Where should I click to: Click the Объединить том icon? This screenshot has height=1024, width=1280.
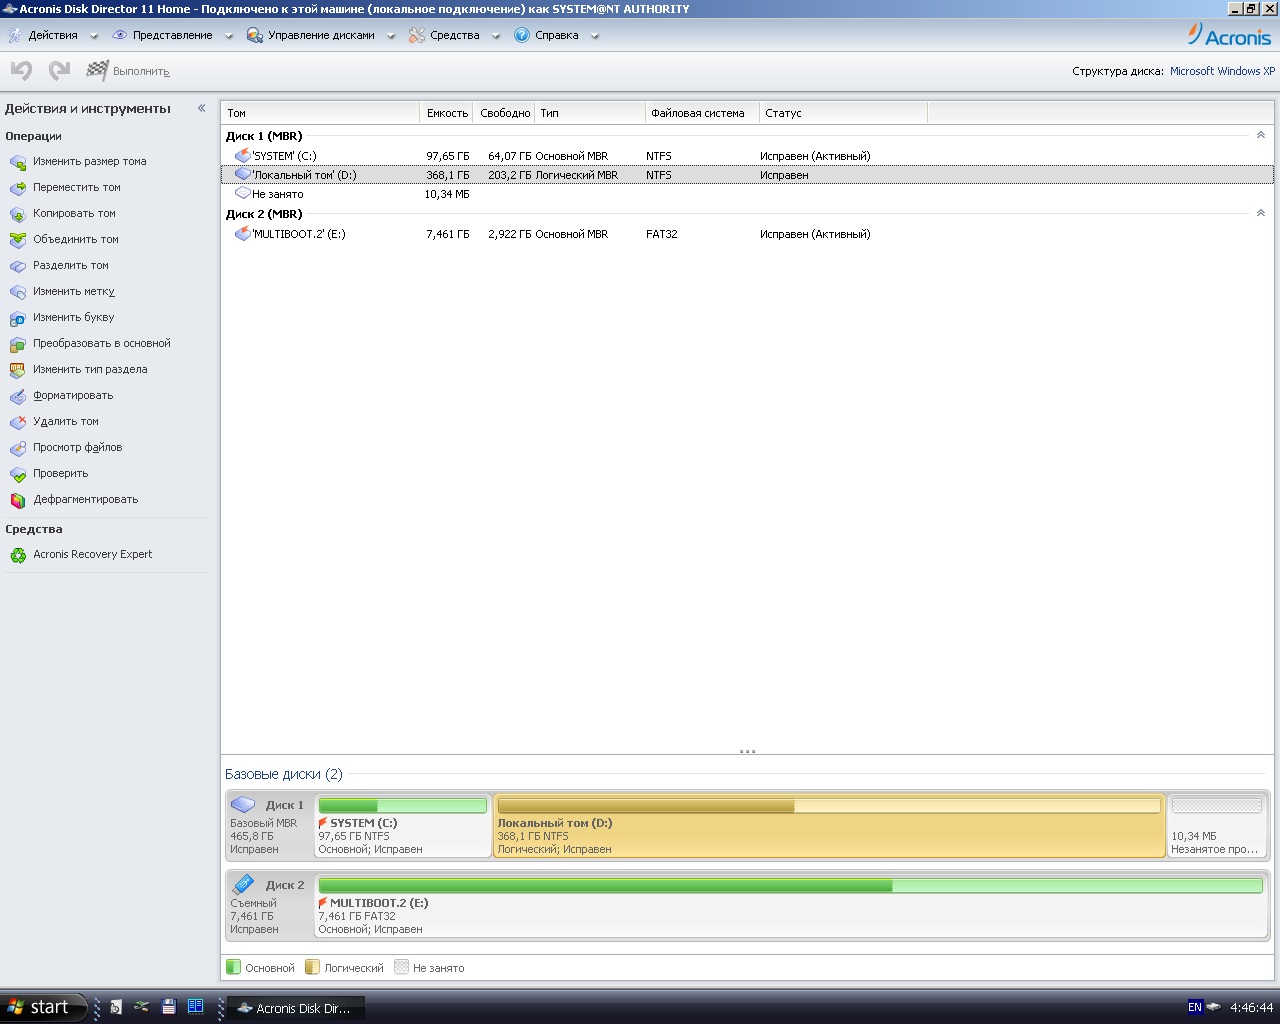click(x=18, y=240)
